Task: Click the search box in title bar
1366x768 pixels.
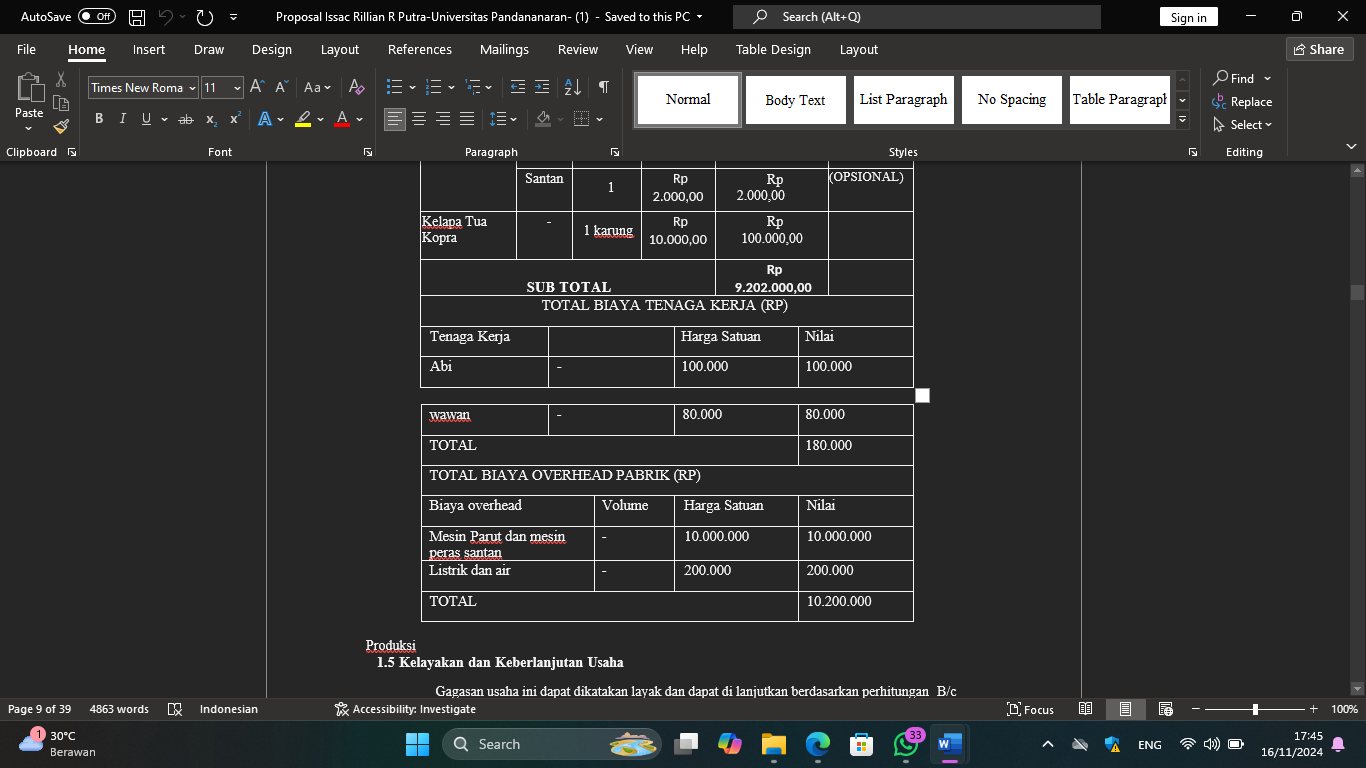Action: 917,17
